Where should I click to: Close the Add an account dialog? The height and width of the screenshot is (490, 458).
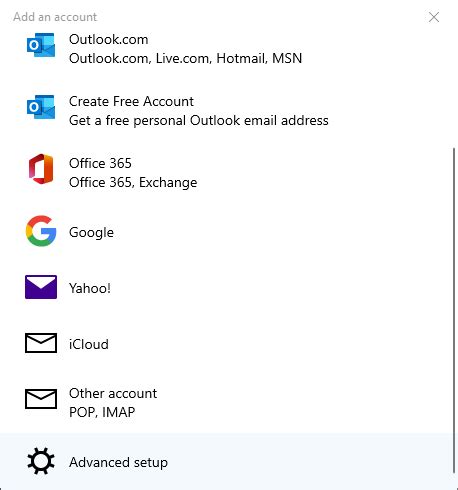[x=434, y=17]
